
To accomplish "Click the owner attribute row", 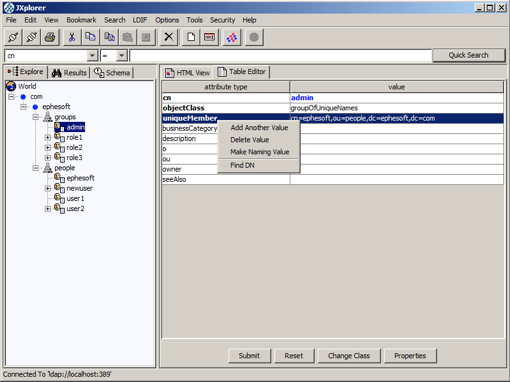I will pyautogui.click(x=333, y=169).
